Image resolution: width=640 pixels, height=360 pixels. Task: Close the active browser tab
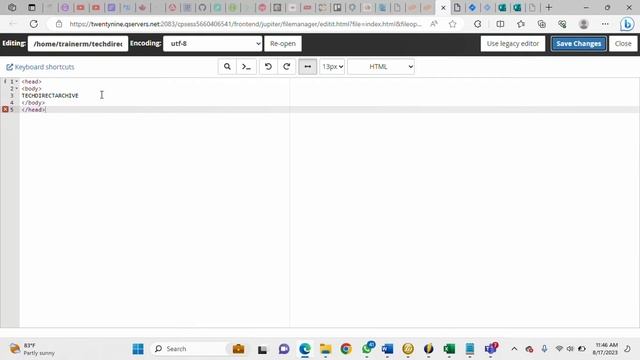click(x=443, y=8)
